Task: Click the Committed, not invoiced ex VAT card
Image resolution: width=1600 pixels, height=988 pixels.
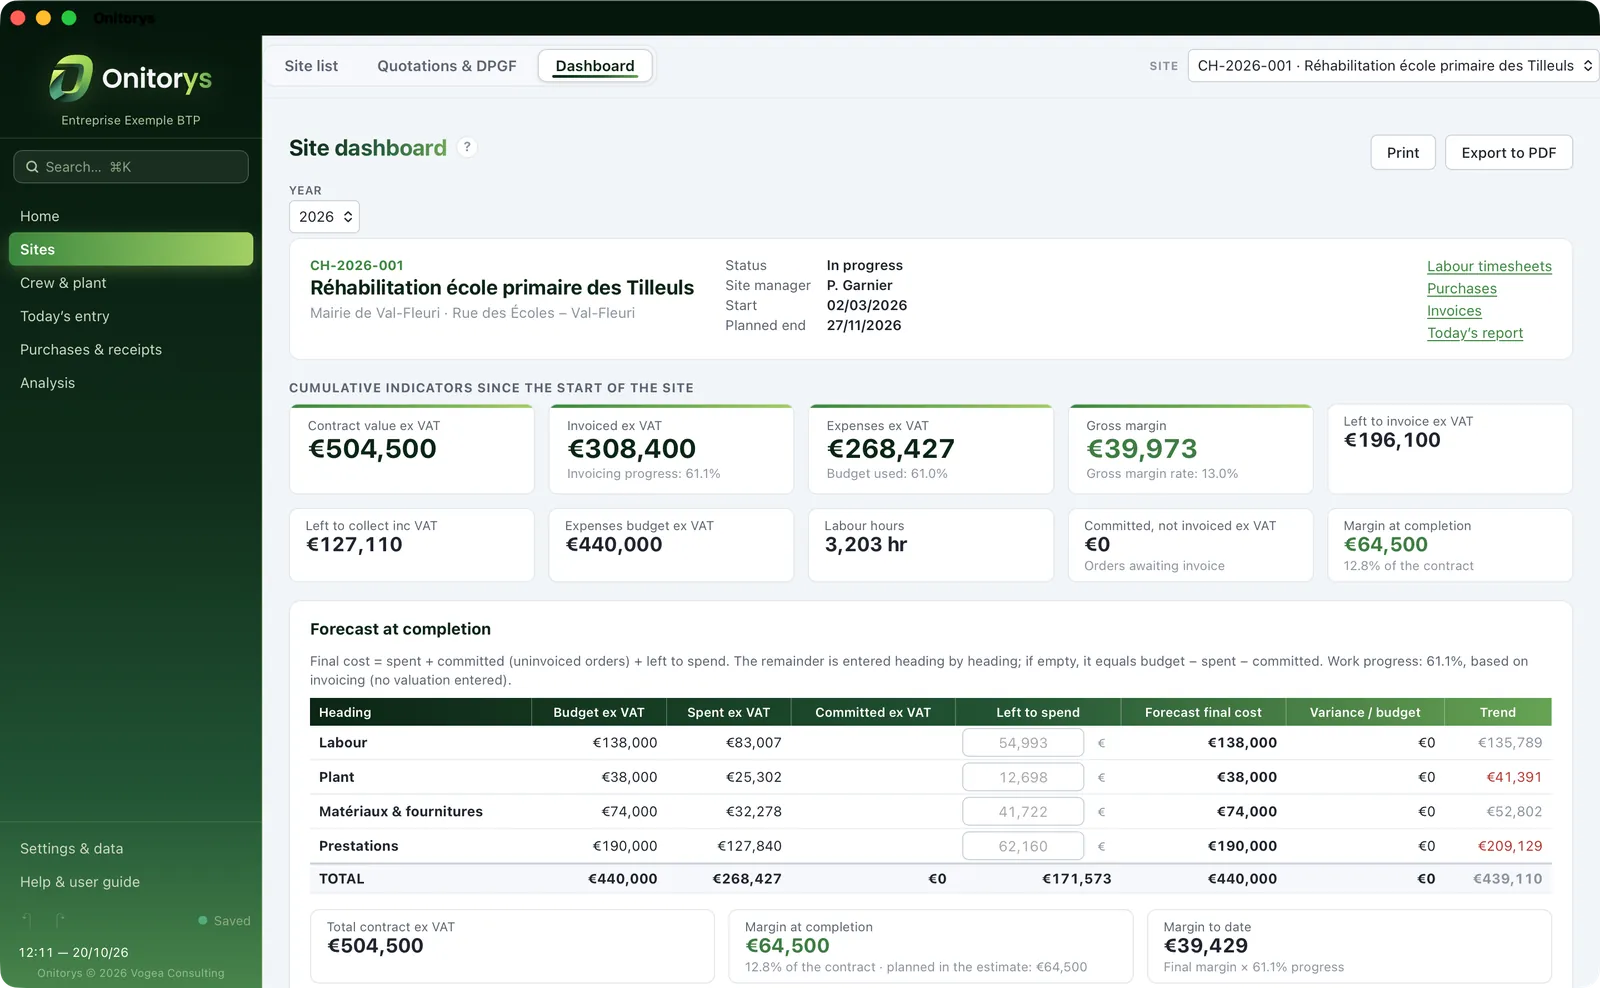Action: click(1191, 545)
